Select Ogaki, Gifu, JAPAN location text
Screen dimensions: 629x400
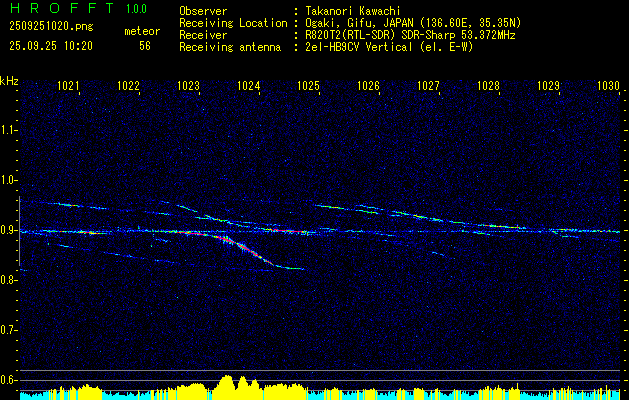(412, 23)
